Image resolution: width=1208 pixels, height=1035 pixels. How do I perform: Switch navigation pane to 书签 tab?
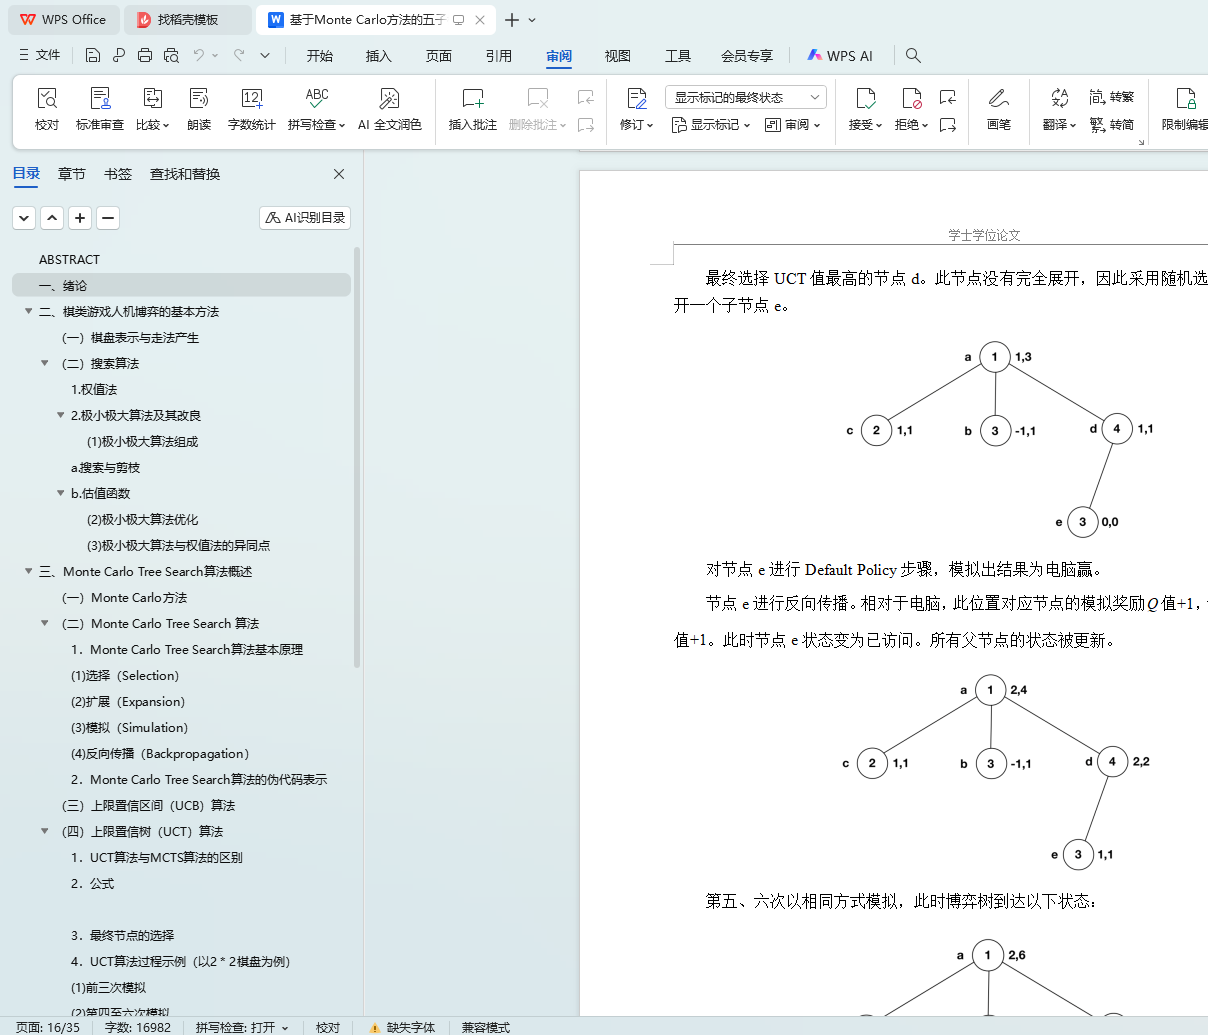pyautogui.click(x=118, y=174)
